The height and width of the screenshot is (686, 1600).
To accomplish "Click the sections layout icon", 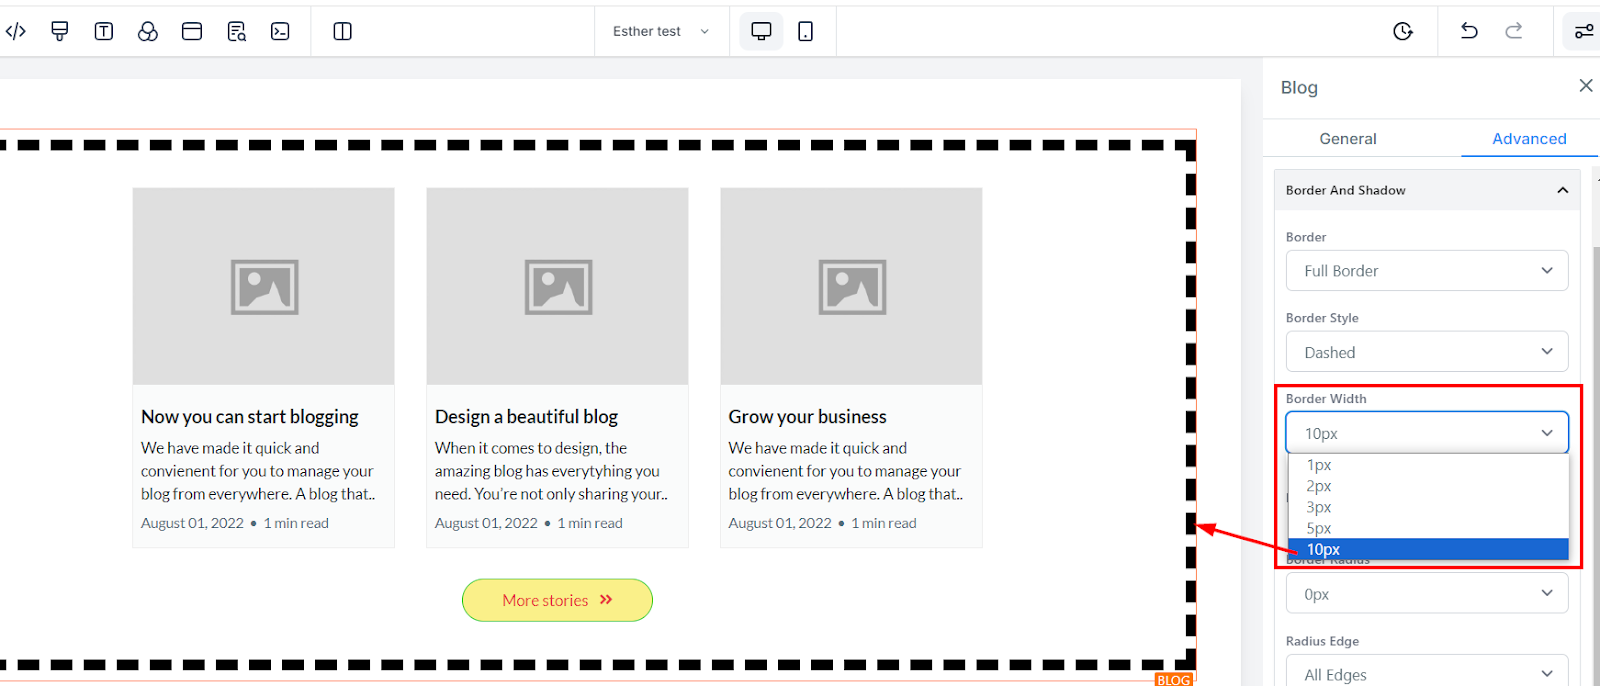I will pyautogui.click(x=192, y=31).
